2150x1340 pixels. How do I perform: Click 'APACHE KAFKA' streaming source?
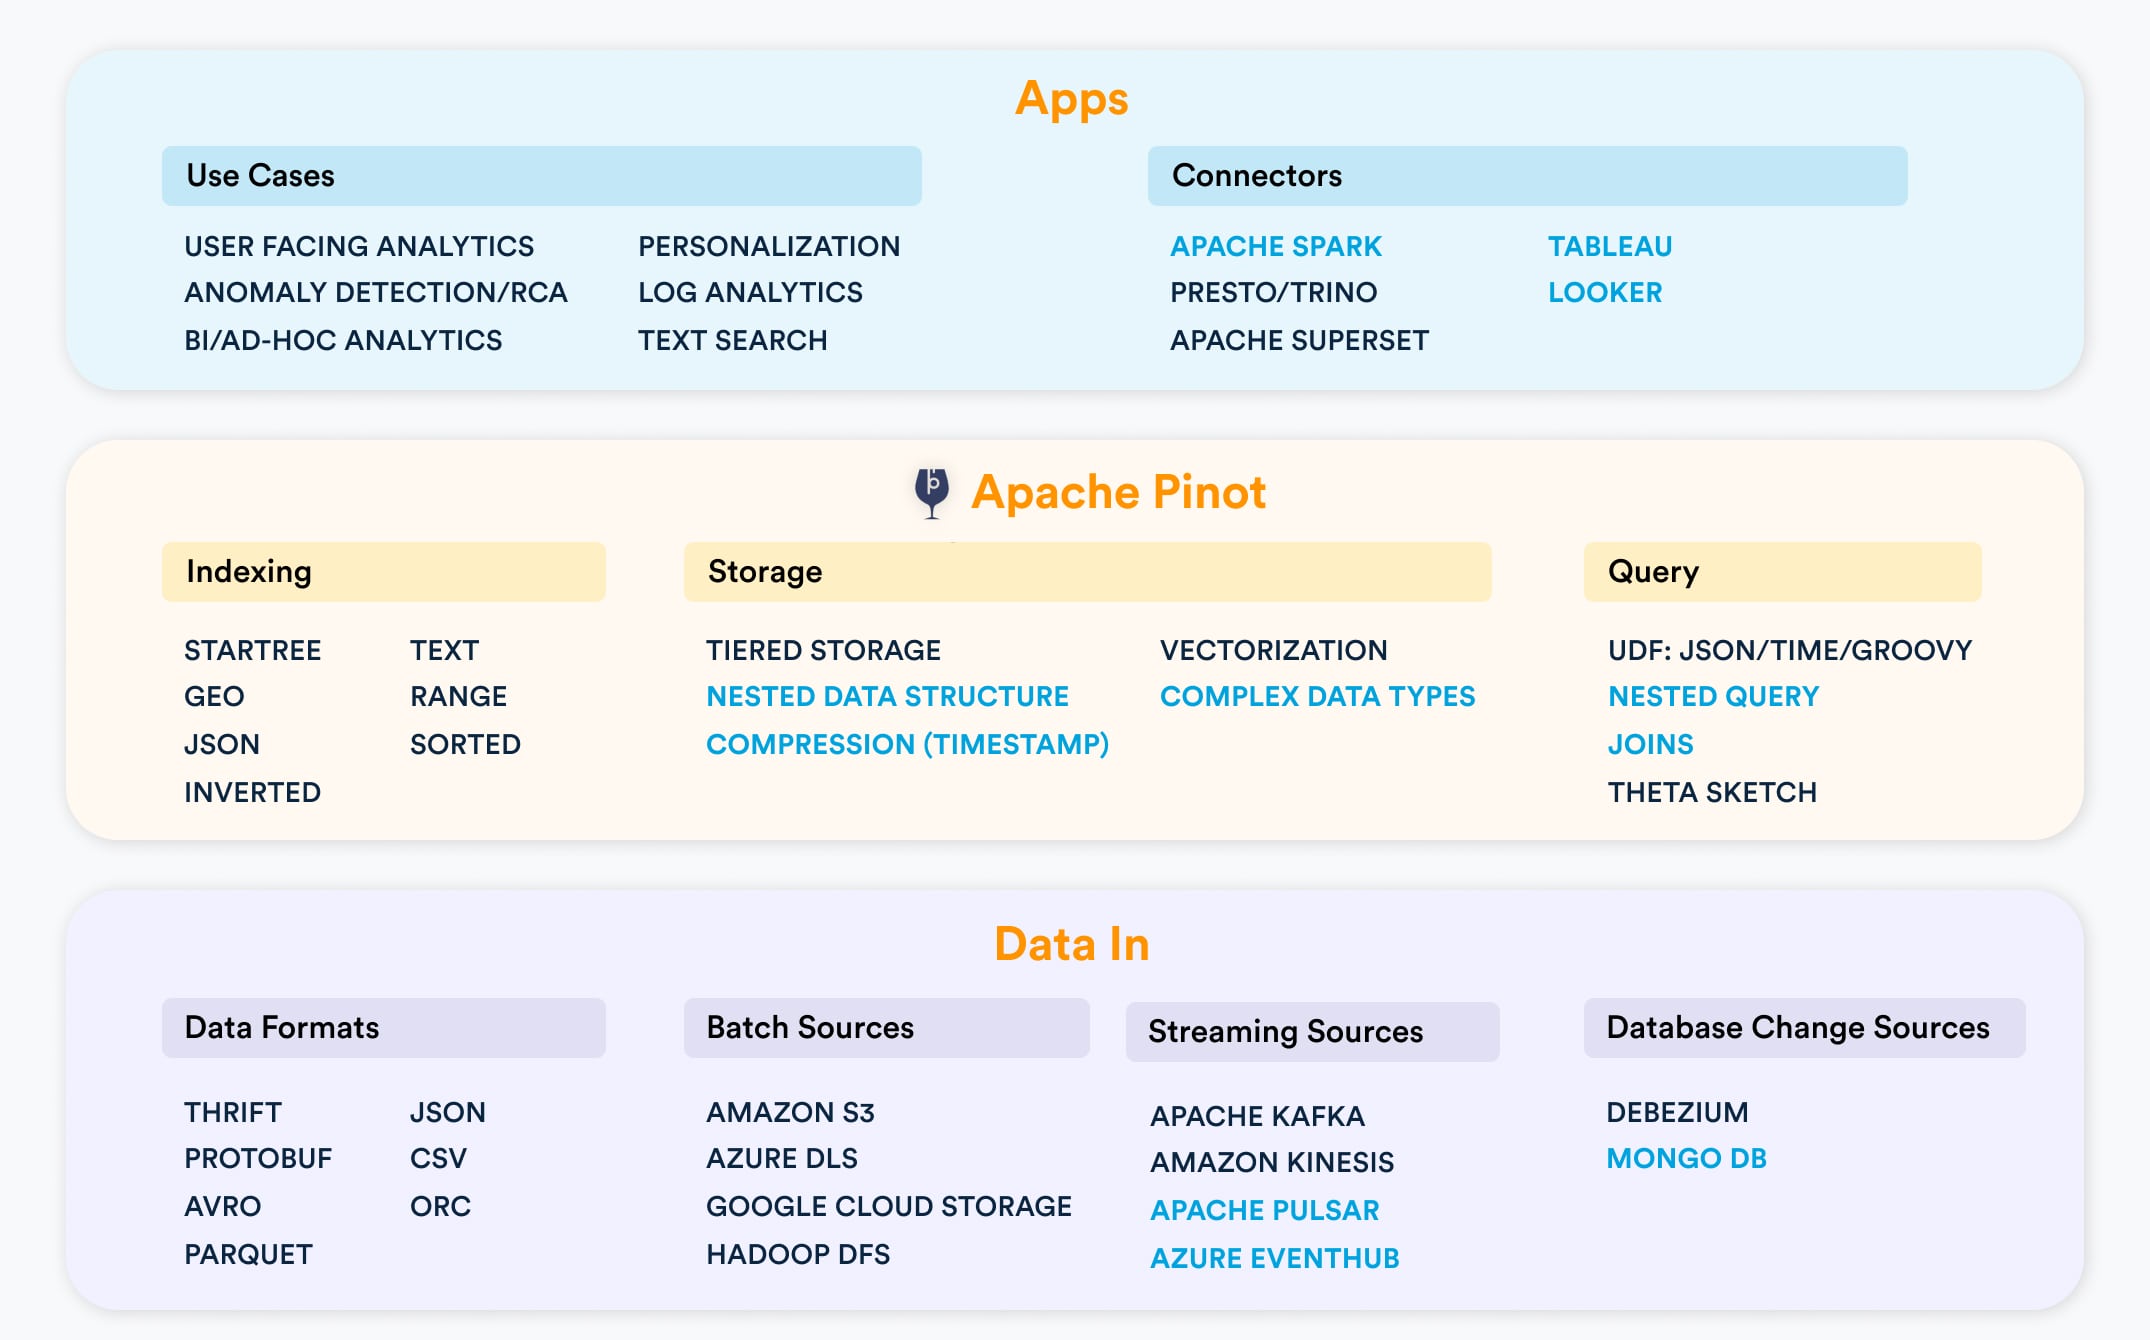[1257, 1116]
